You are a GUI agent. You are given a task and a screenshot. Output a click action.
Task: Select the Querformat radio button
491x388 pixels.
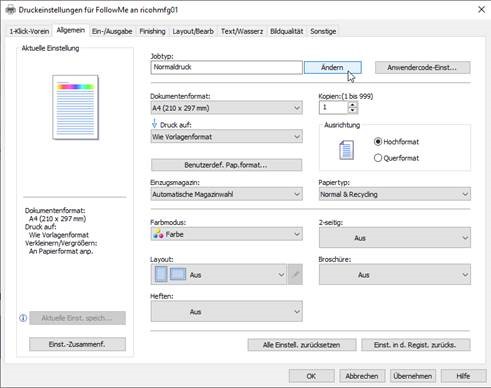point(378,158)
